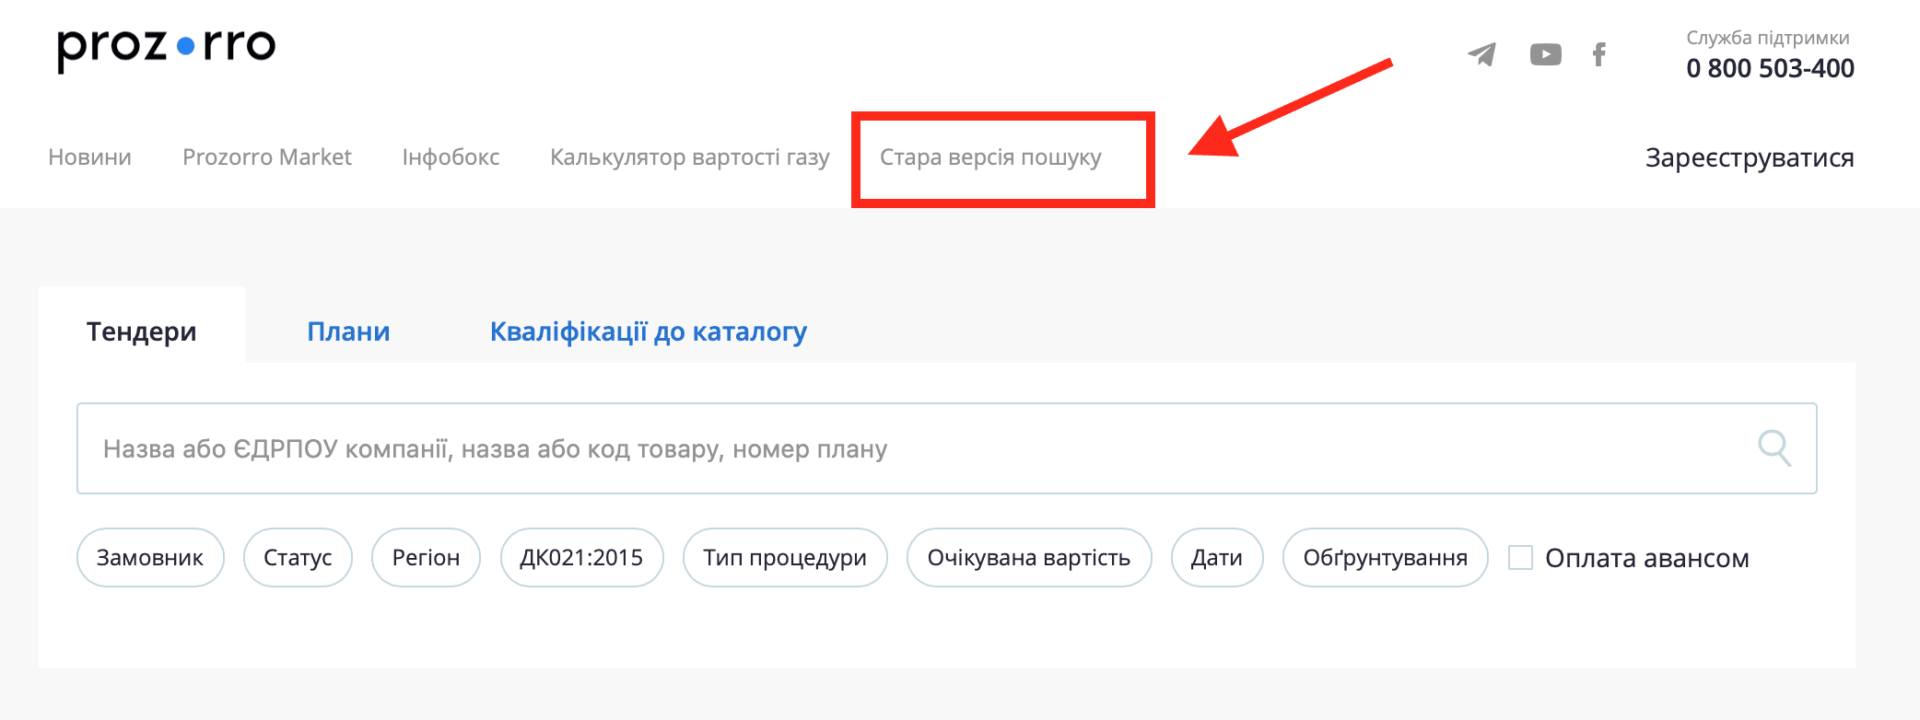Viewport: 1920px width, 720px height.
Task: Select the Тендери tab
Action: [x=141, y=331]
